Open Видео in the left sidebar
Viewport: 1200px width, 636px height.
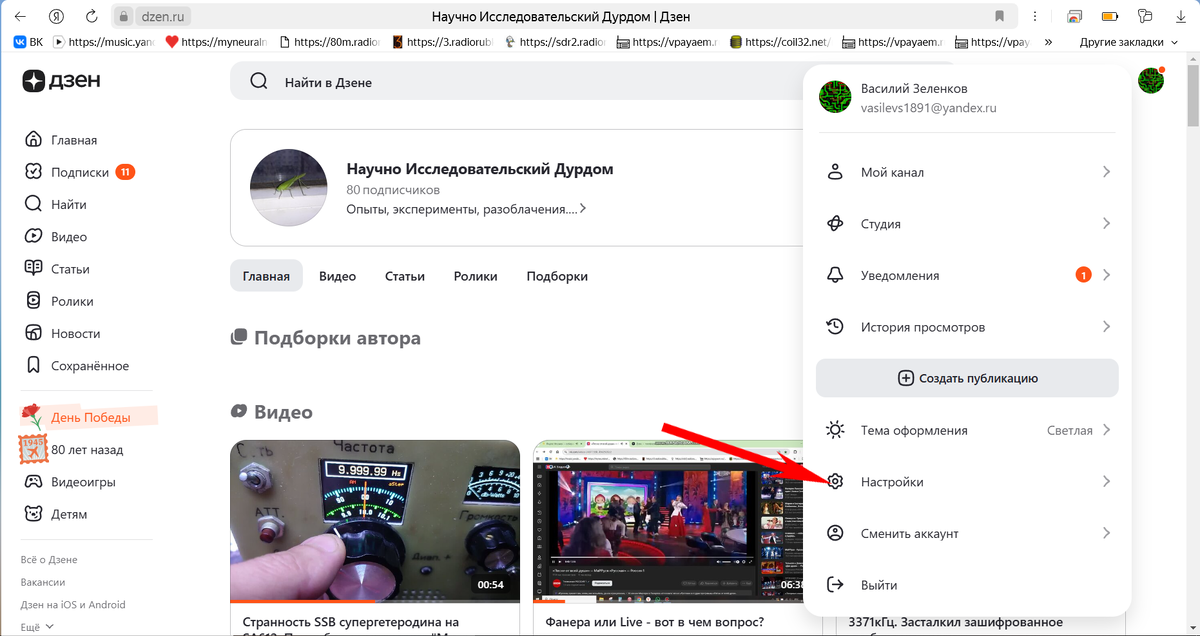click(x=56, y=237)
